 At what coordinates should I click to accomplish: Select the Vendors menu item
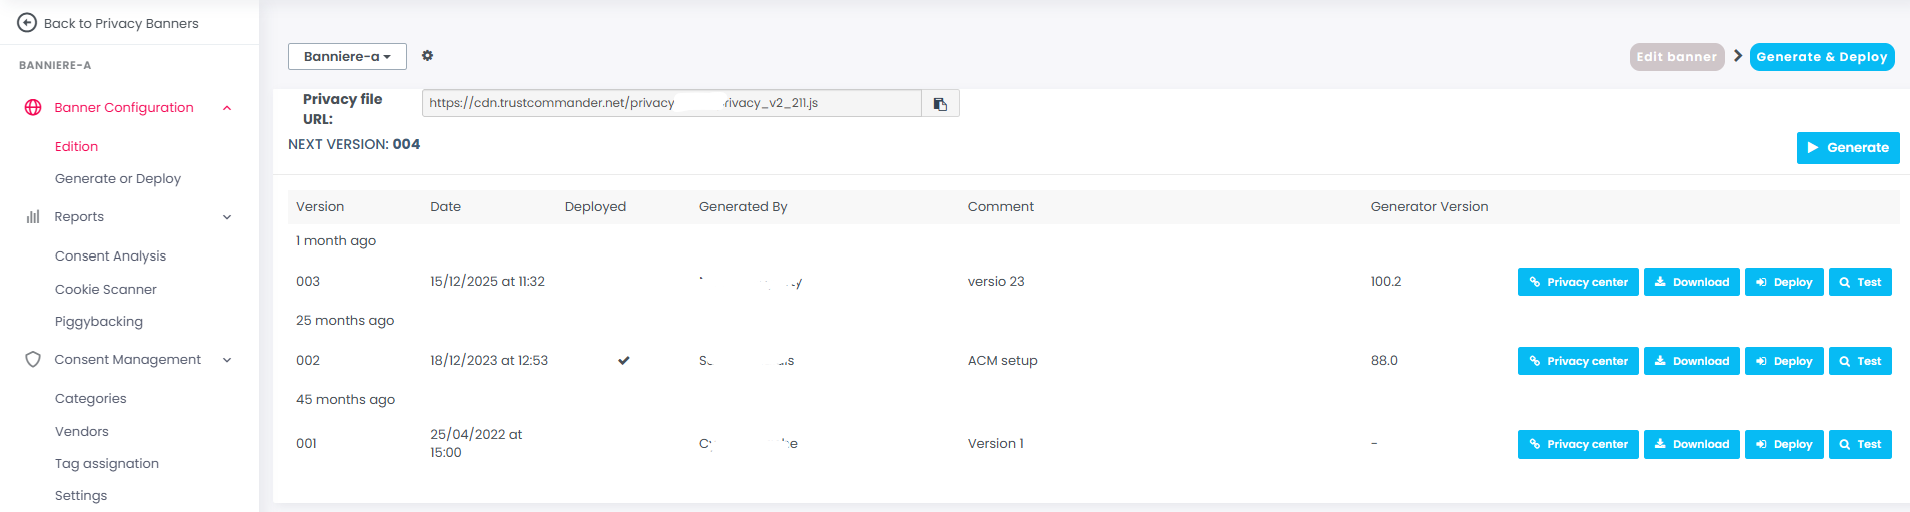82,432
